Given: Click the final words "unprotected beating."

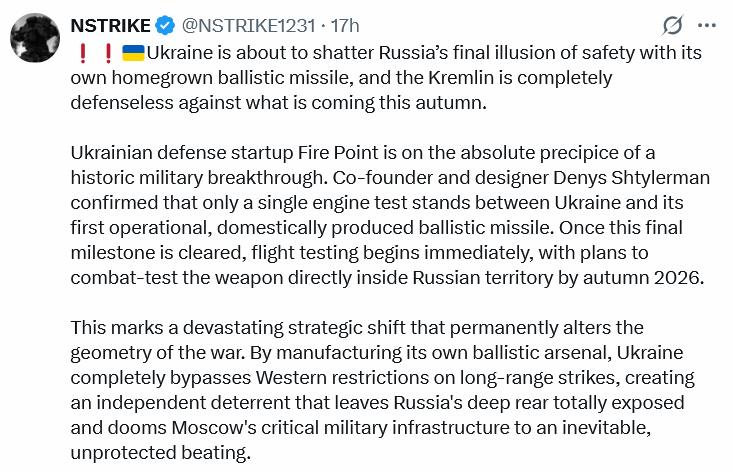Looking at the screenshot, I should 161,453.
